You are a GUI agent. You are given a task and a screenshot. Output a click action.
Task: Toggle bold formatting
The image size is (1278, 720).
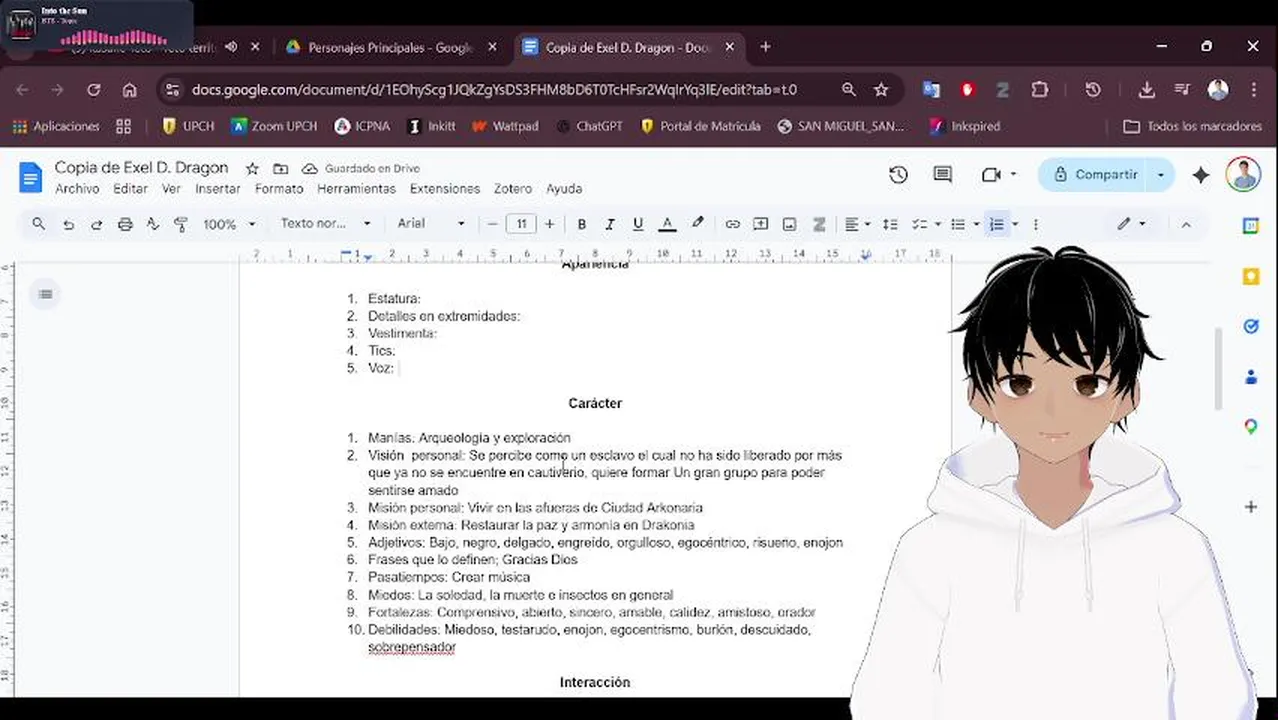click(581, 224)
